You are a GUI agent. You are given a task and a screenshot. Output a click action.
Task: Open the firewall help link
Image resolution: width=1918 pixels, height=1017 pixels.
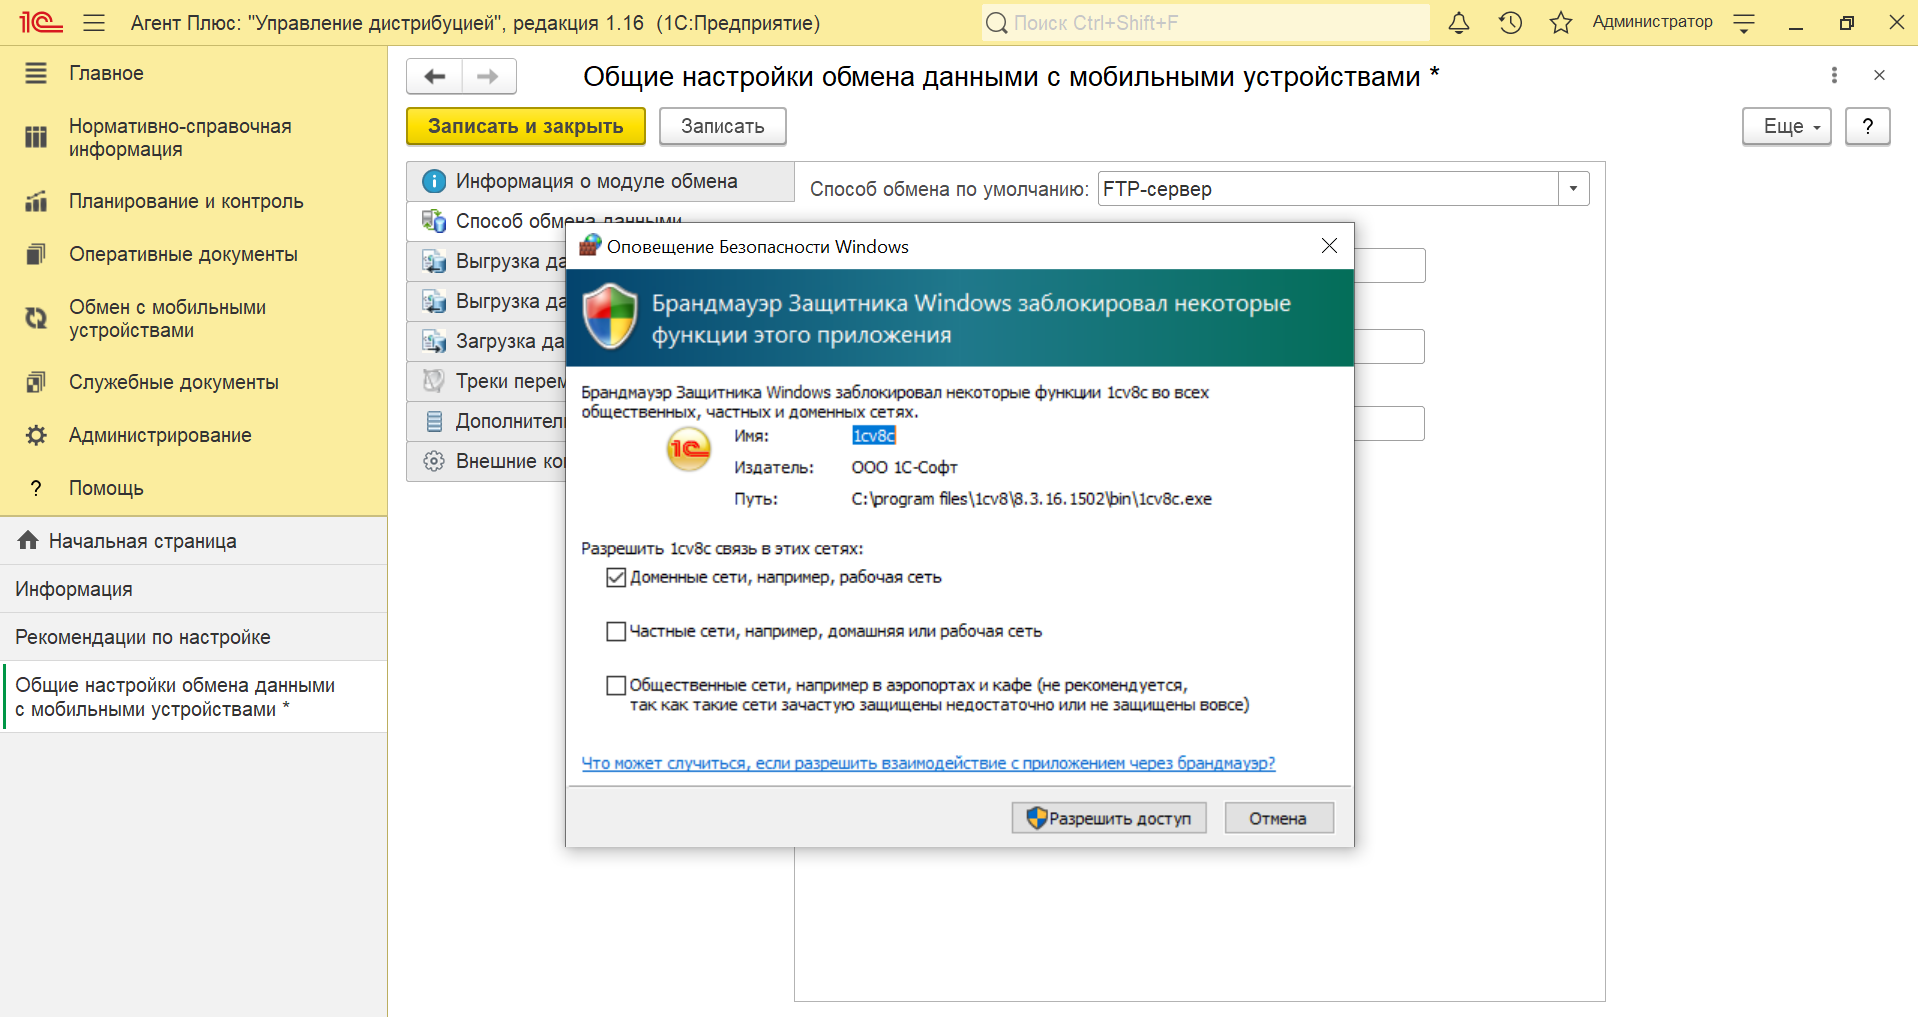[928, 763]
